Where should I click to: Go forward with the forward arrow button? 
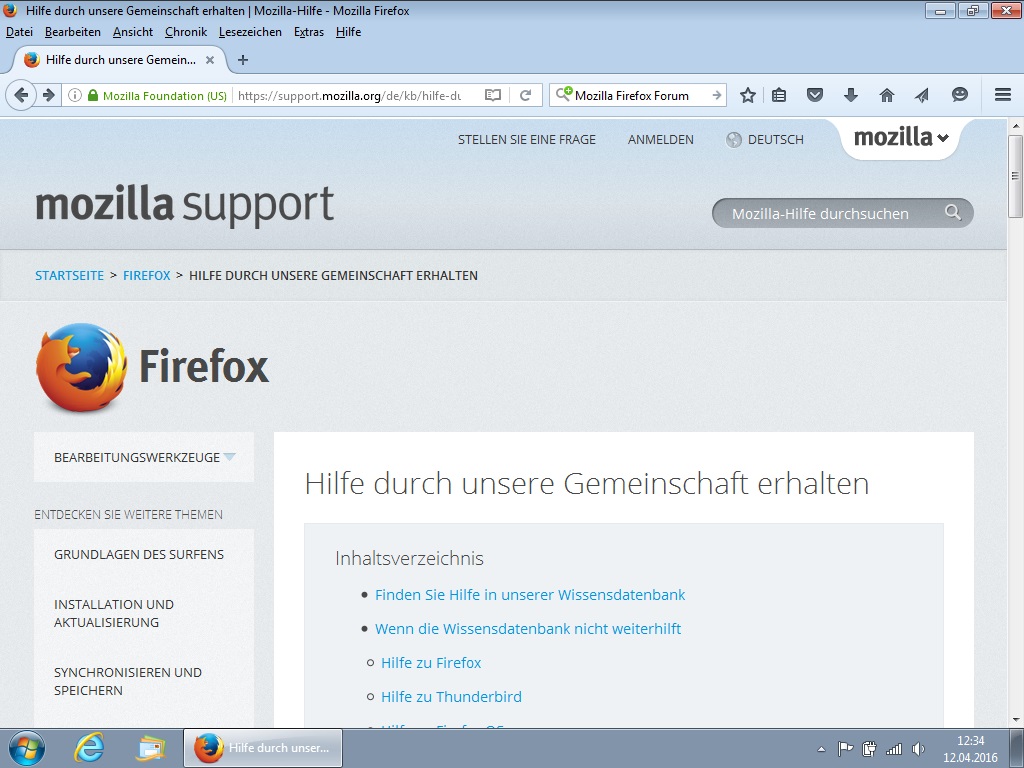[x=49, y=95]
